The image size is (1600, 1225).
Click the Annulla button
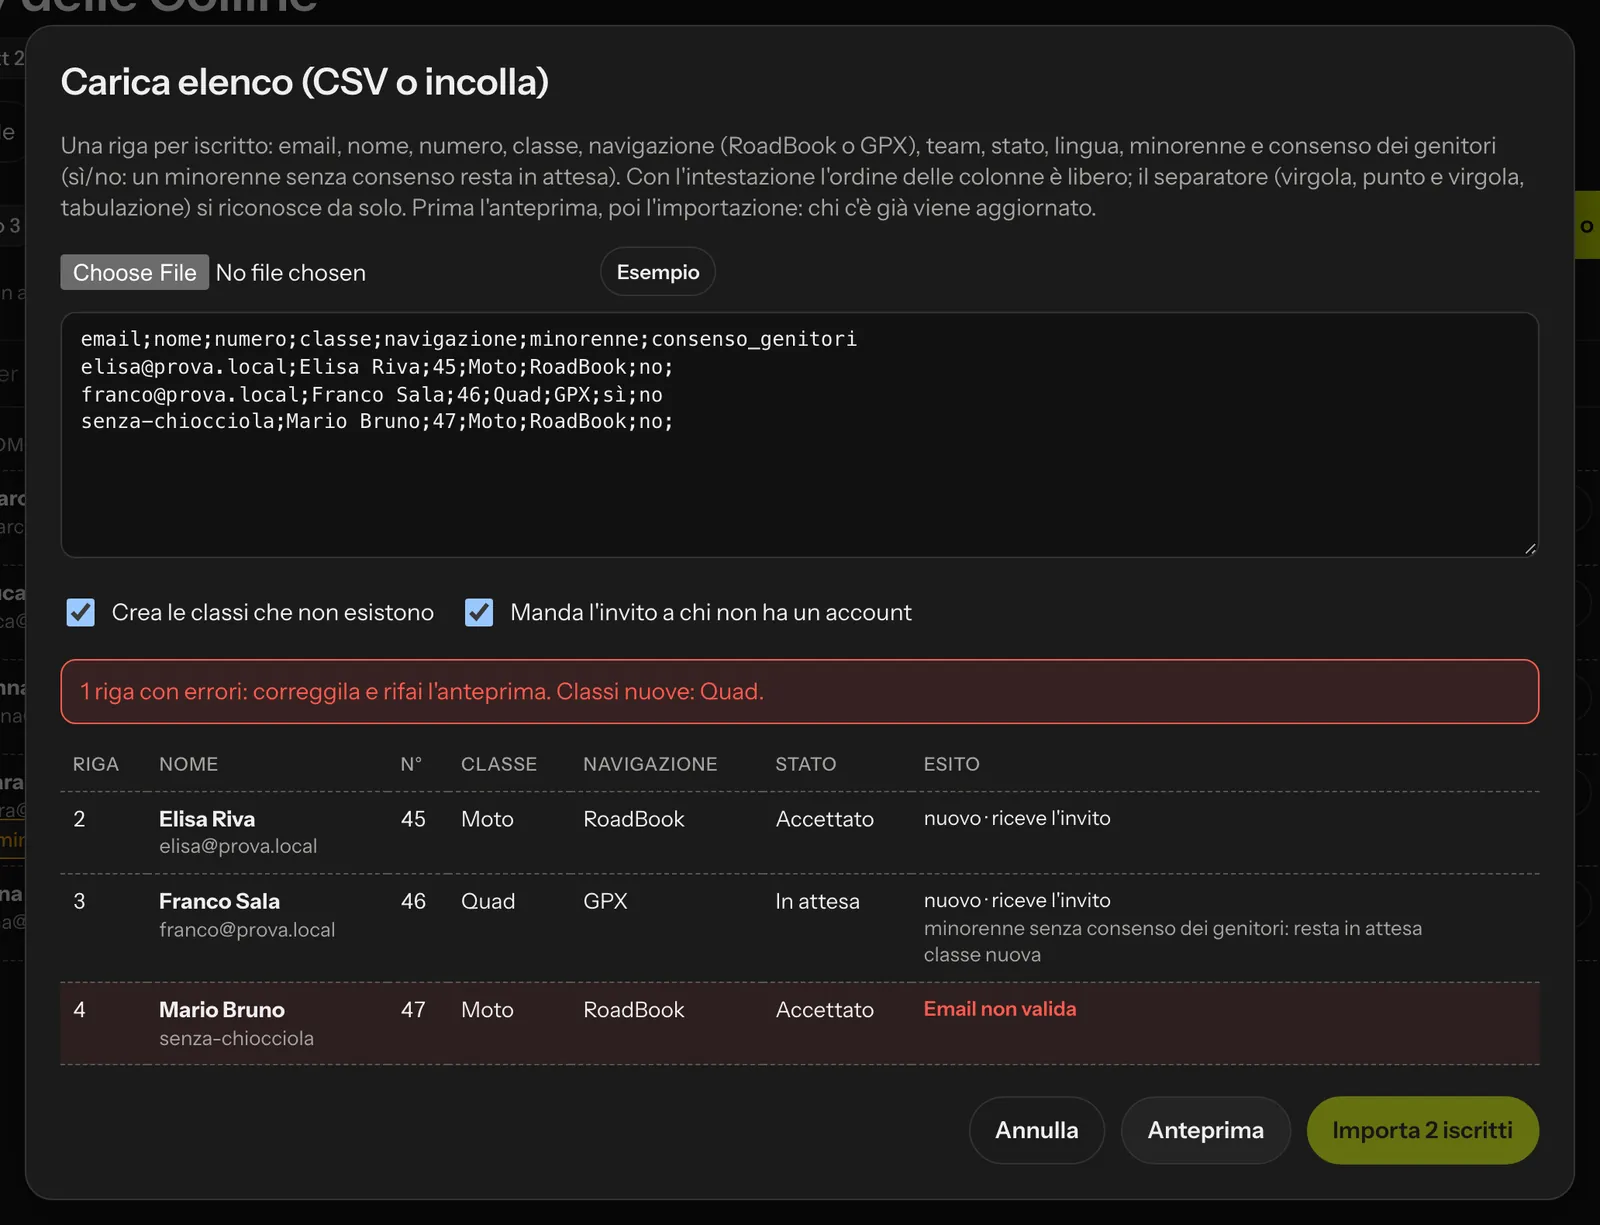1036,1130
